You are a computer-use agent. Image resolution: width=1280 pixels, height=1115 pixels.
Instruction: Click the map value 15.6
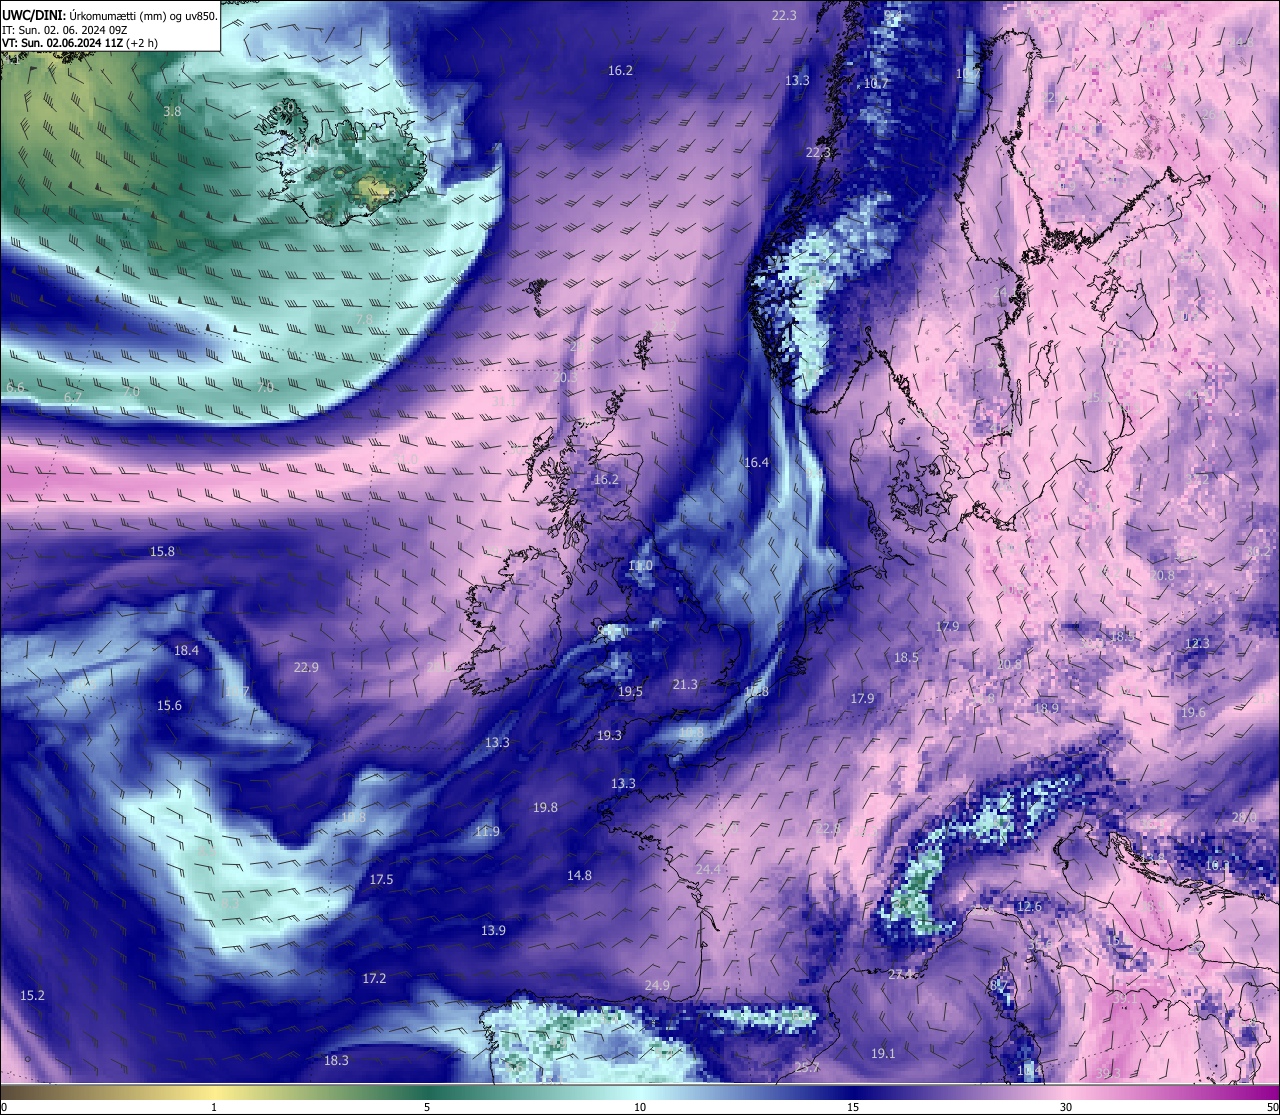click(169, 705)
